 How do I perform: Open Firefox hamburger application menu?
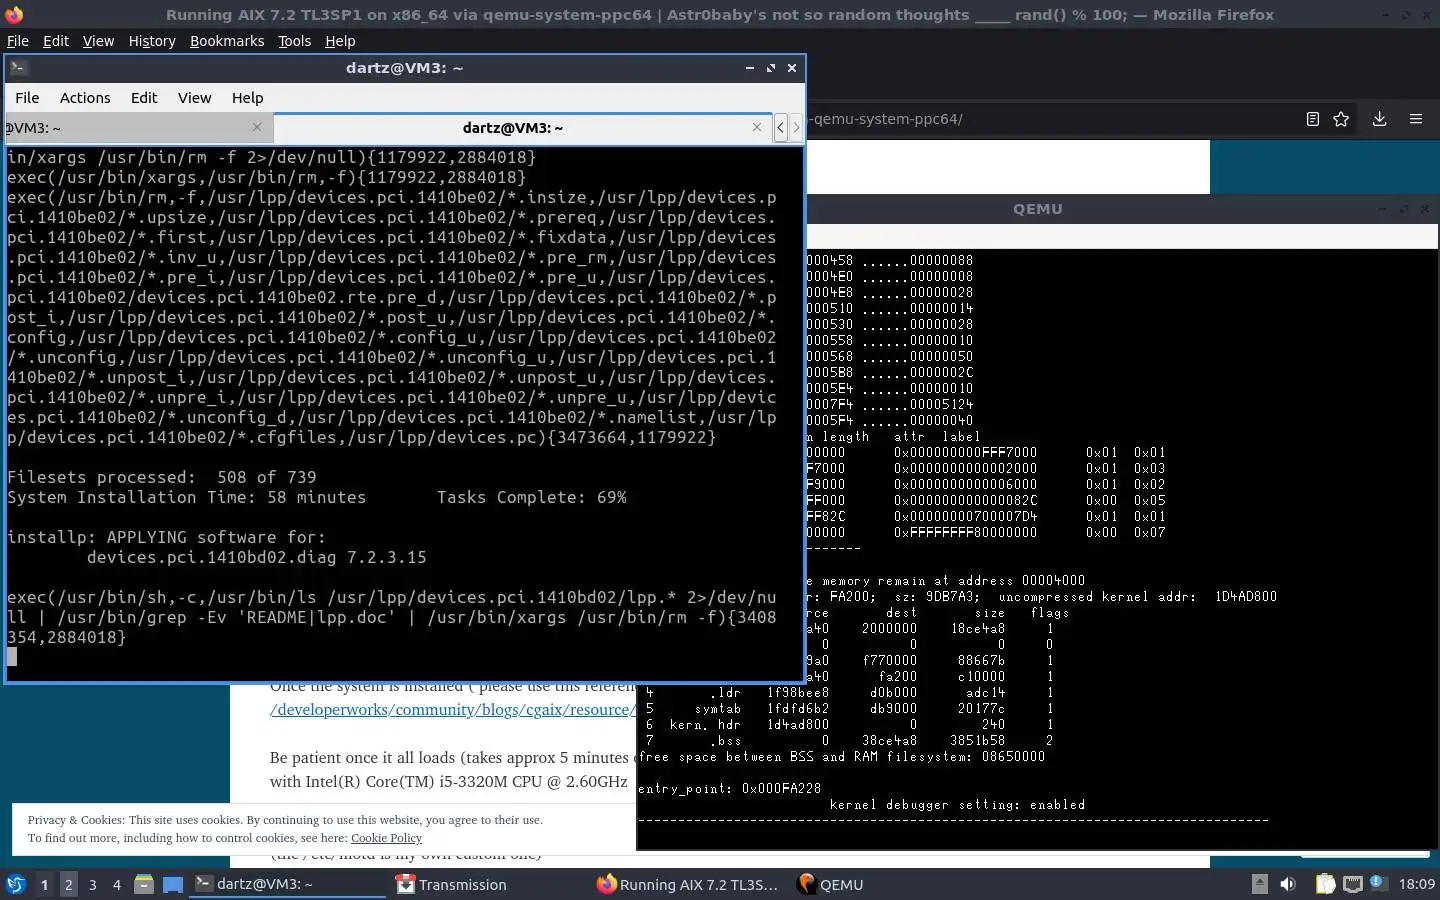point(1416,119)
